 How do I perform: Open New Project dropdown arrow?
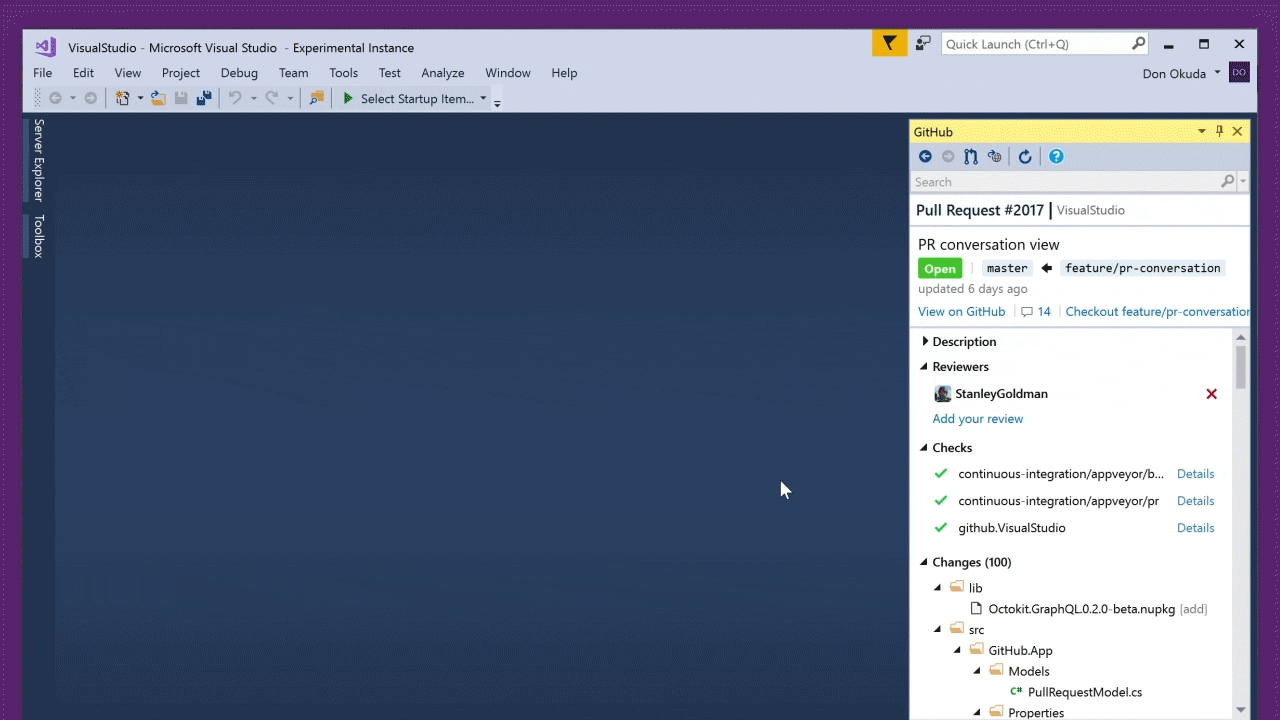(x=140, y=98)
